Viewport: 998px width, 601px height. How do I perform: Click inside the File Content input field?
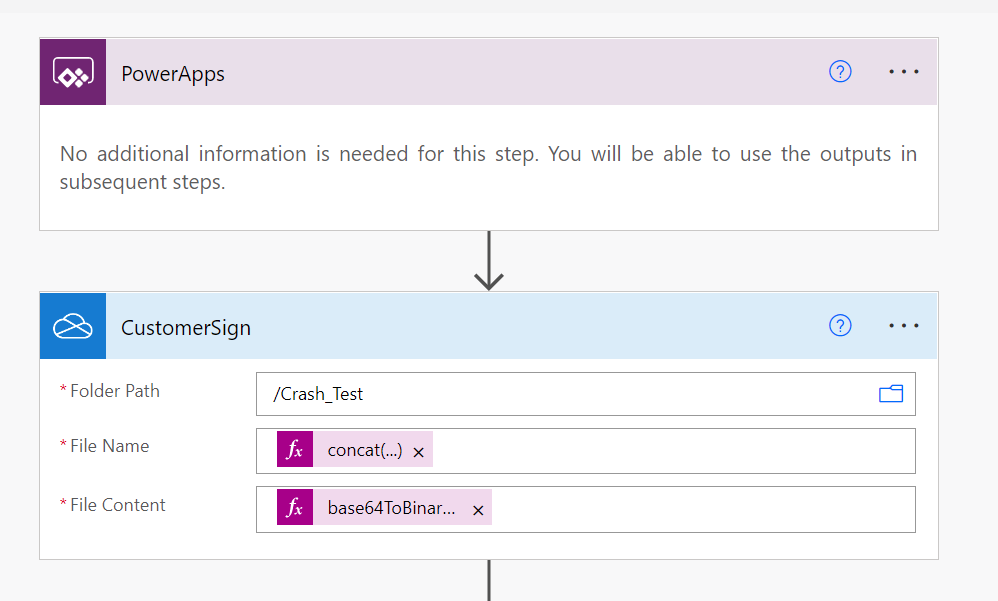click(586, 509)
